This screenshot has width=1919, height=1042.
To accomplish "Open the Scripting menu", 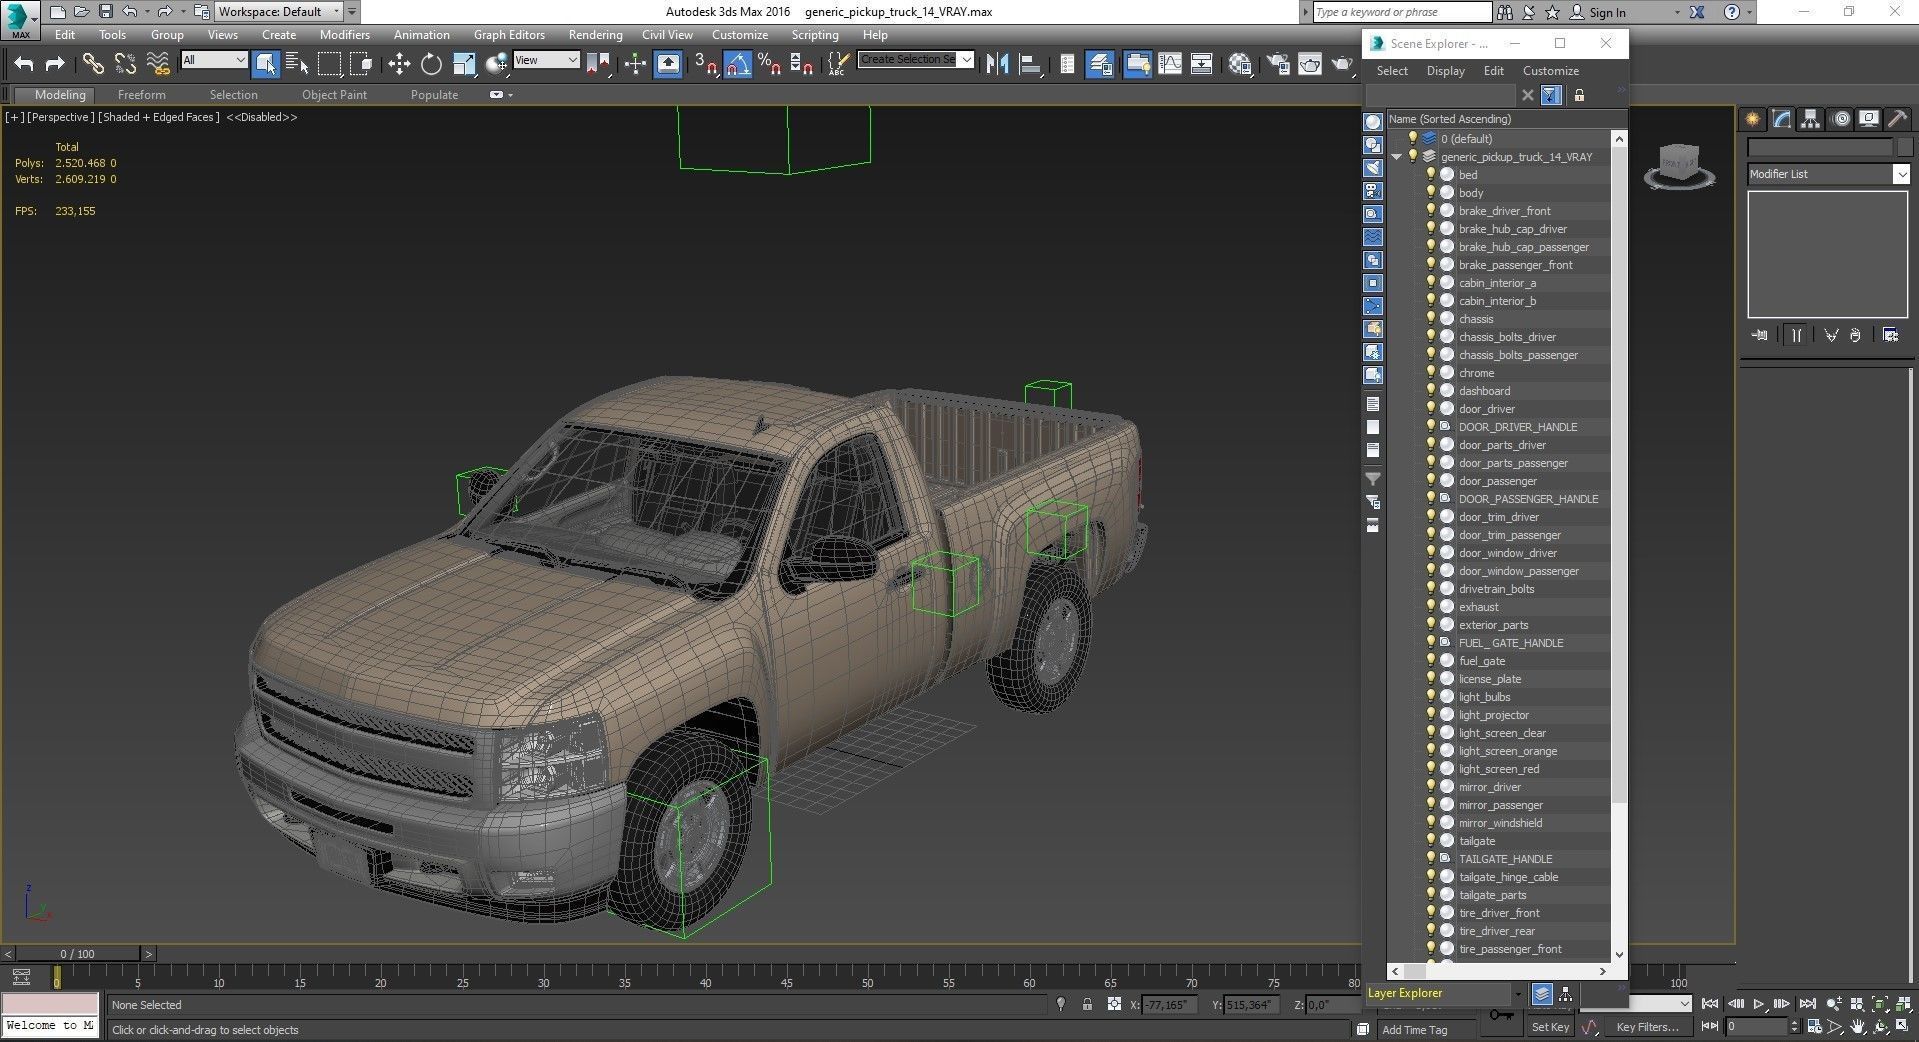I will pyautogui.click(x=815, y=35).
